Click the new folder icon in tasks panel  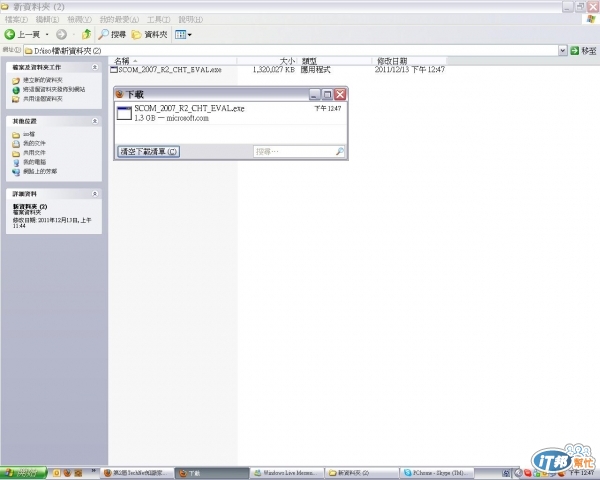coord(16,81)
